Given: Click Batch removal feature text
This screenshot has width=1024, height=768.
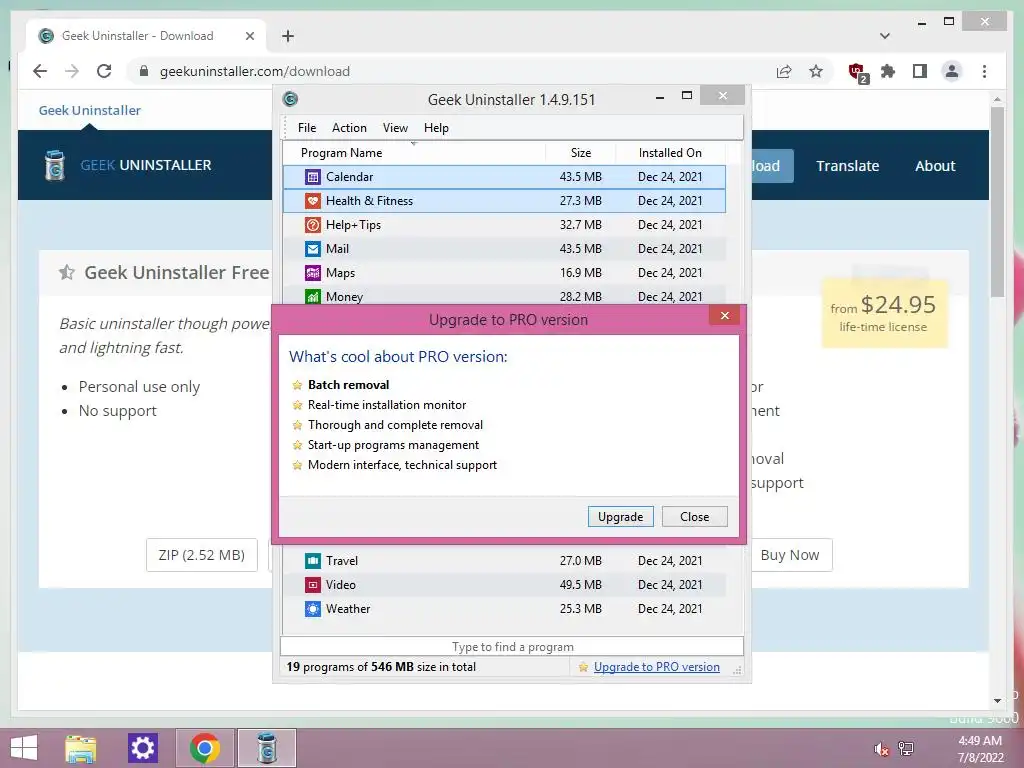Looking at the screenshot, I should pyautogui.click(x=348, y=385).
